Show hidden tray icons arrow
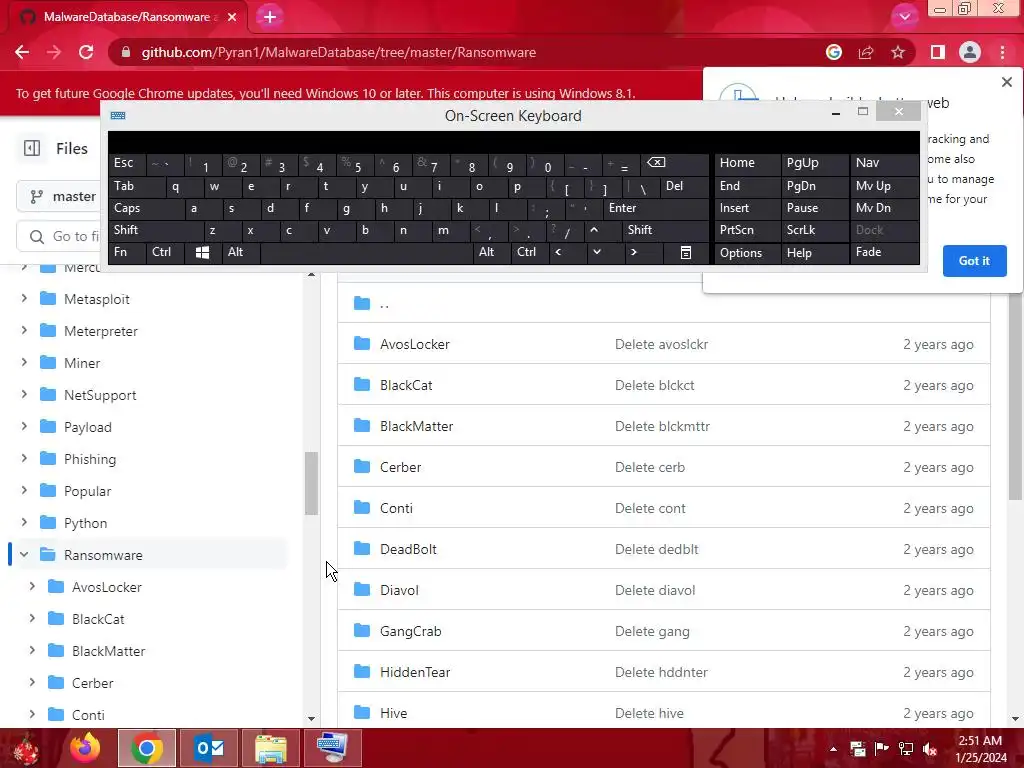1024x768 pixels. 833,749
